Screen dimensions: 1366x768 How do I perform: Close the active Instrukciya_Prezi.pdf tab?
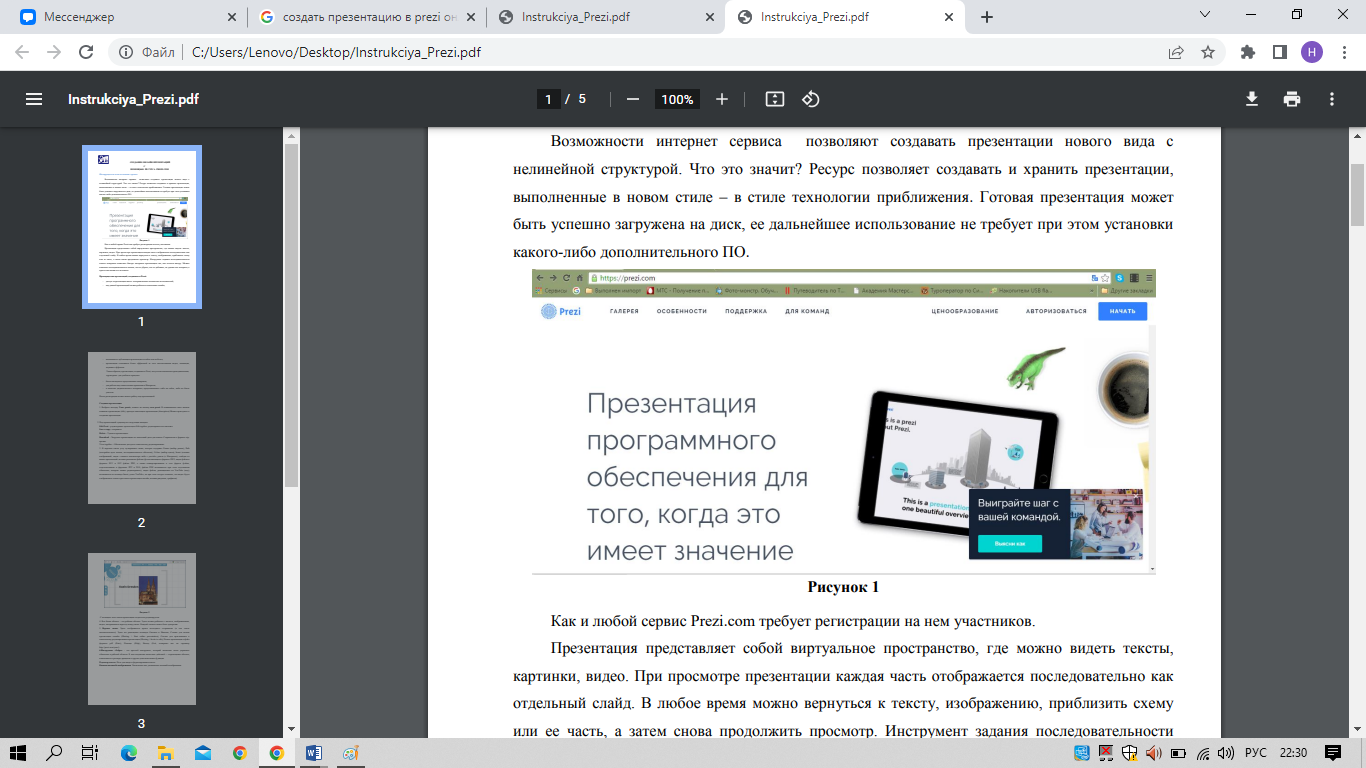949,17
